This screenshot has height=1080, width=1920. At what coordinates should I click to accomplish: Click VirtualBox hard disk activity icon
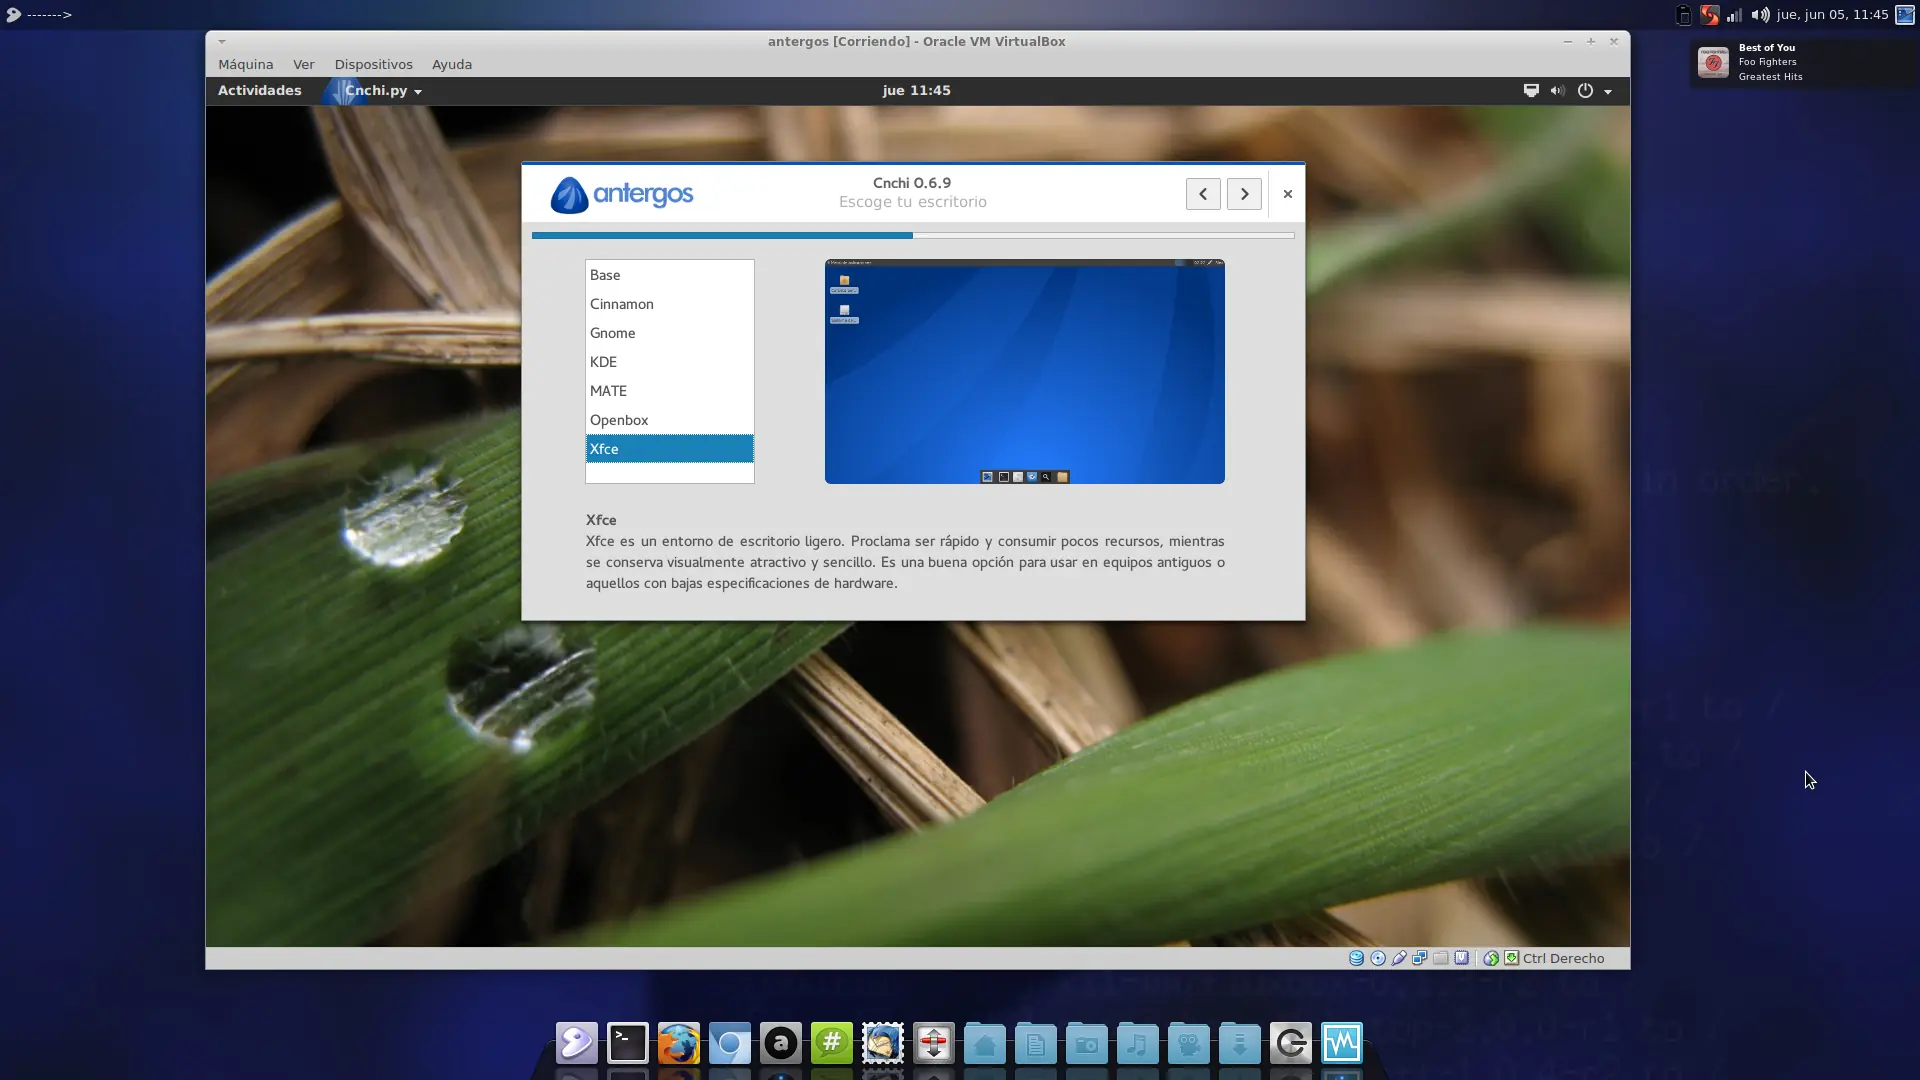pyautogui.click(x=1356, y=958)
